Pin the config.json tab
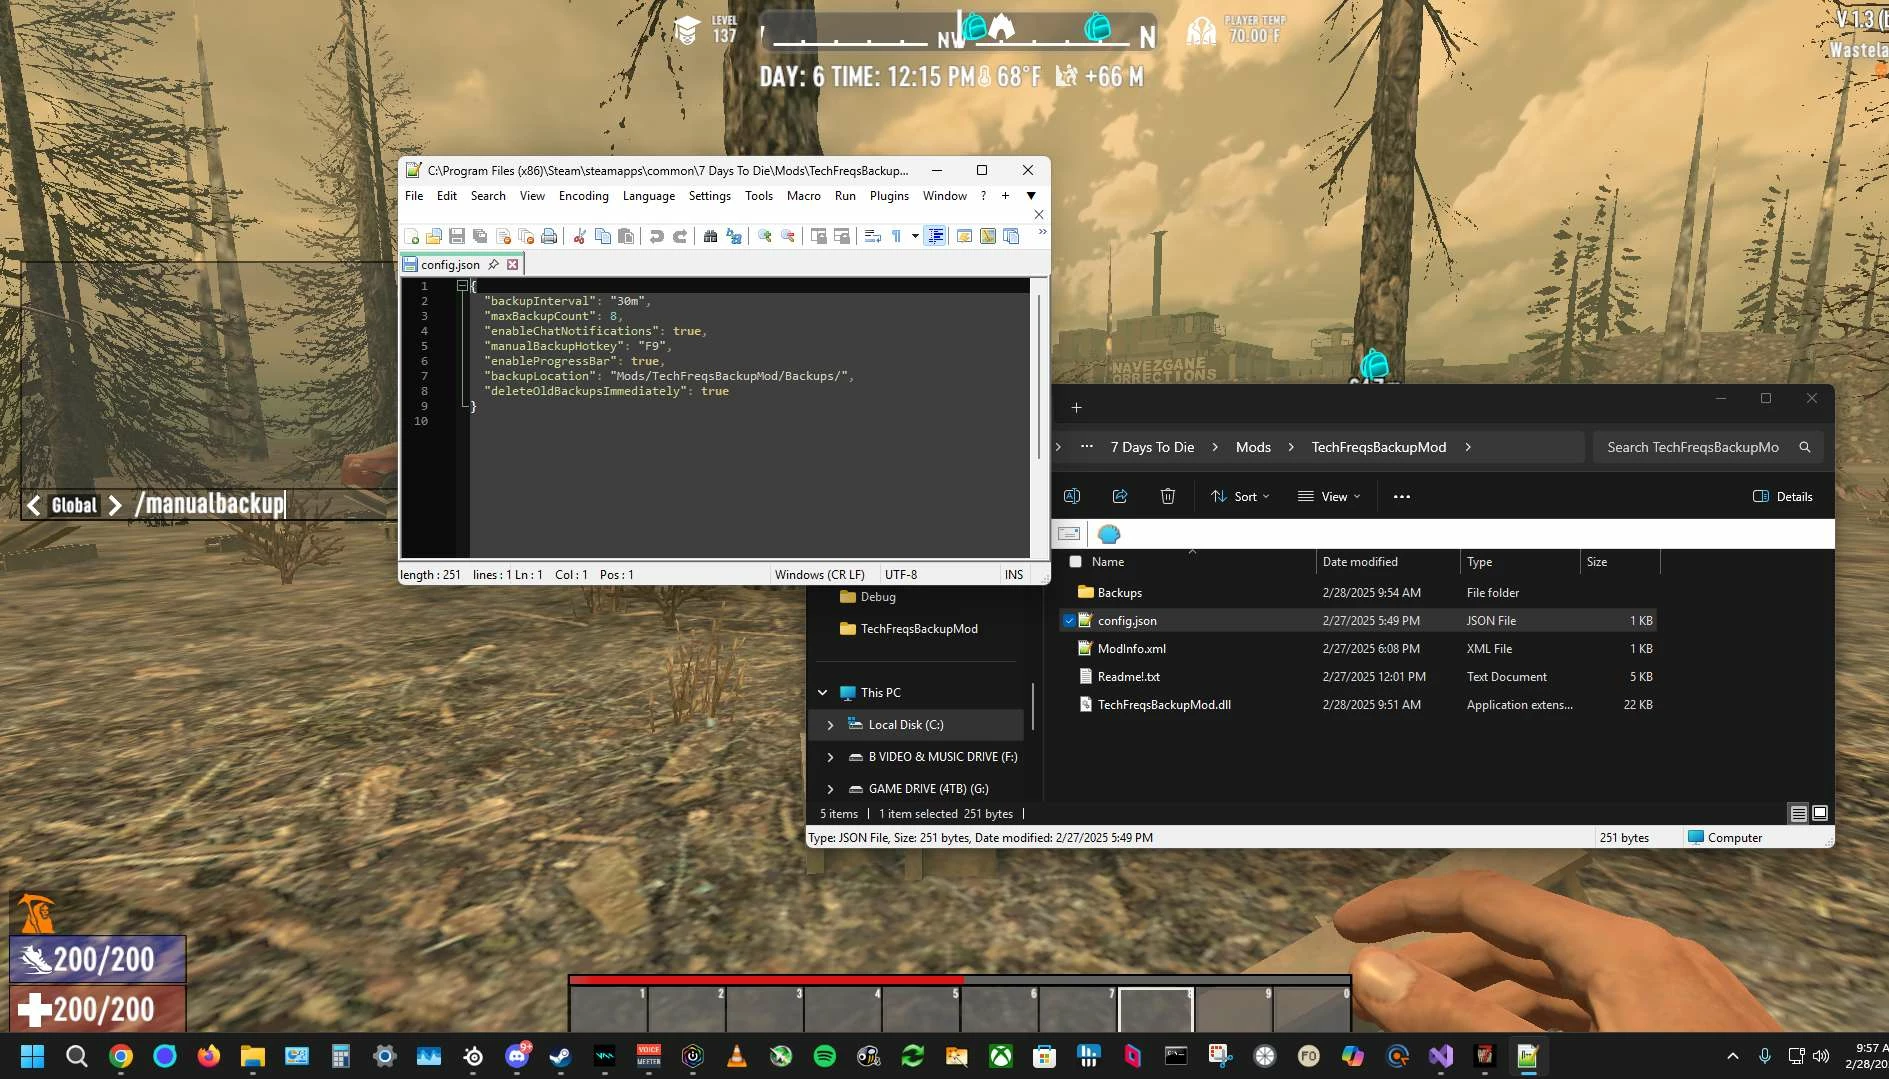The height and width of the screenshot is (1079, 1889). [493, 265]
